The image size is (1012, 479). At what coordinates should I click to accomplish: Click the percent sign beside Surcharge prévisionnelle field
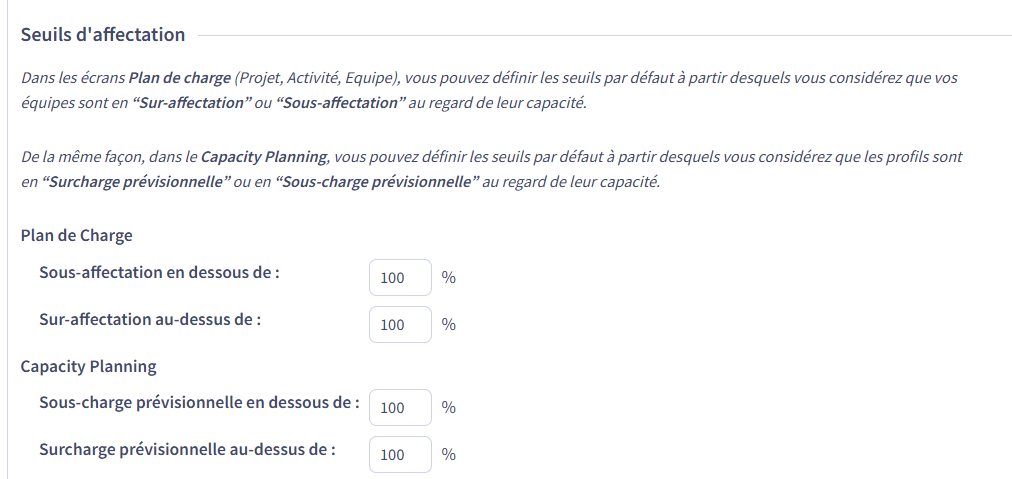[x=449, y=454]
